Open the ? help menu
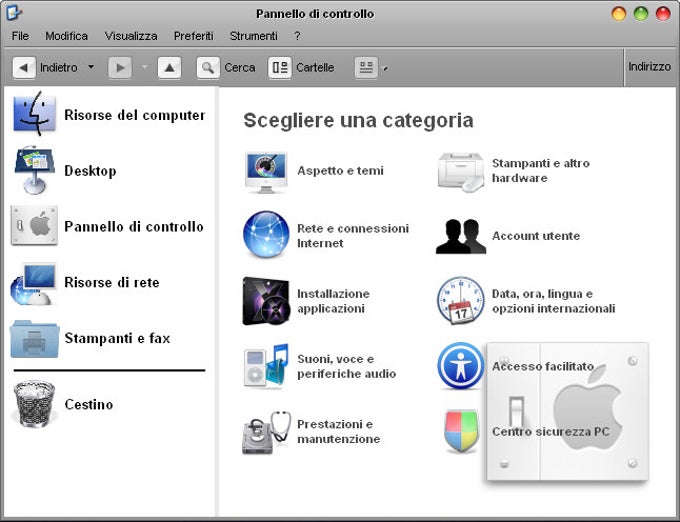Viewport: 680px width, 522px height. tap(297, 36)
